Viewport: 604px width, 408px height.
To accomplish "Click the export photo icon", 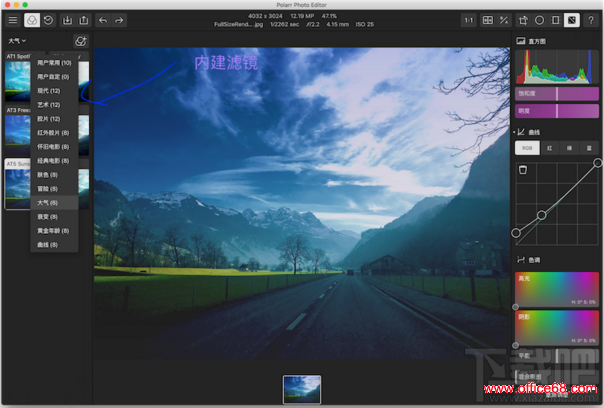I will coord(84,20).
